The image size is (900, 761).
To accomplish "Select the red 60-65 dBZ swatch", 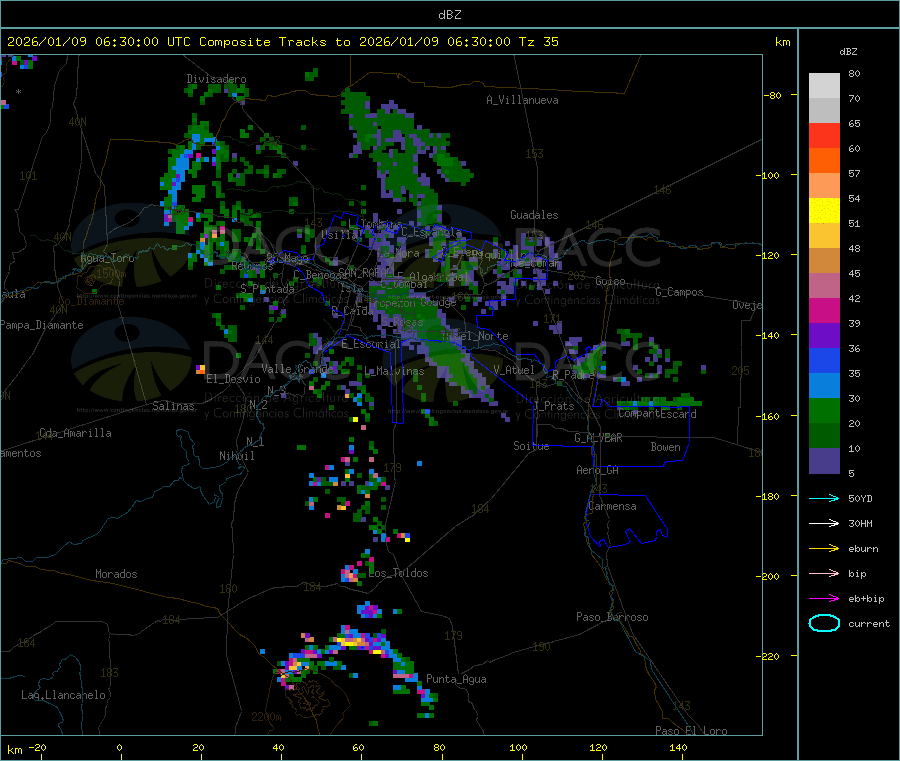I will tap(824, 135).
